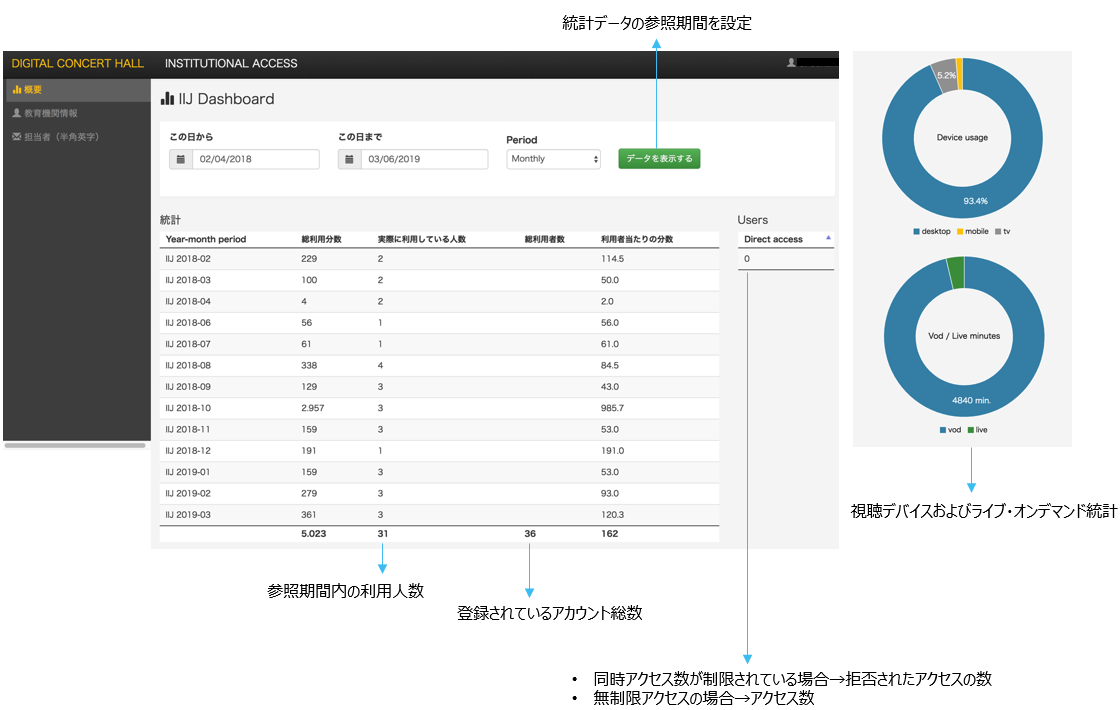The height and width of the screenshot is (710, 1120).
Task: Sort by Year-month period column header
Action: click(x=206, y=240)
